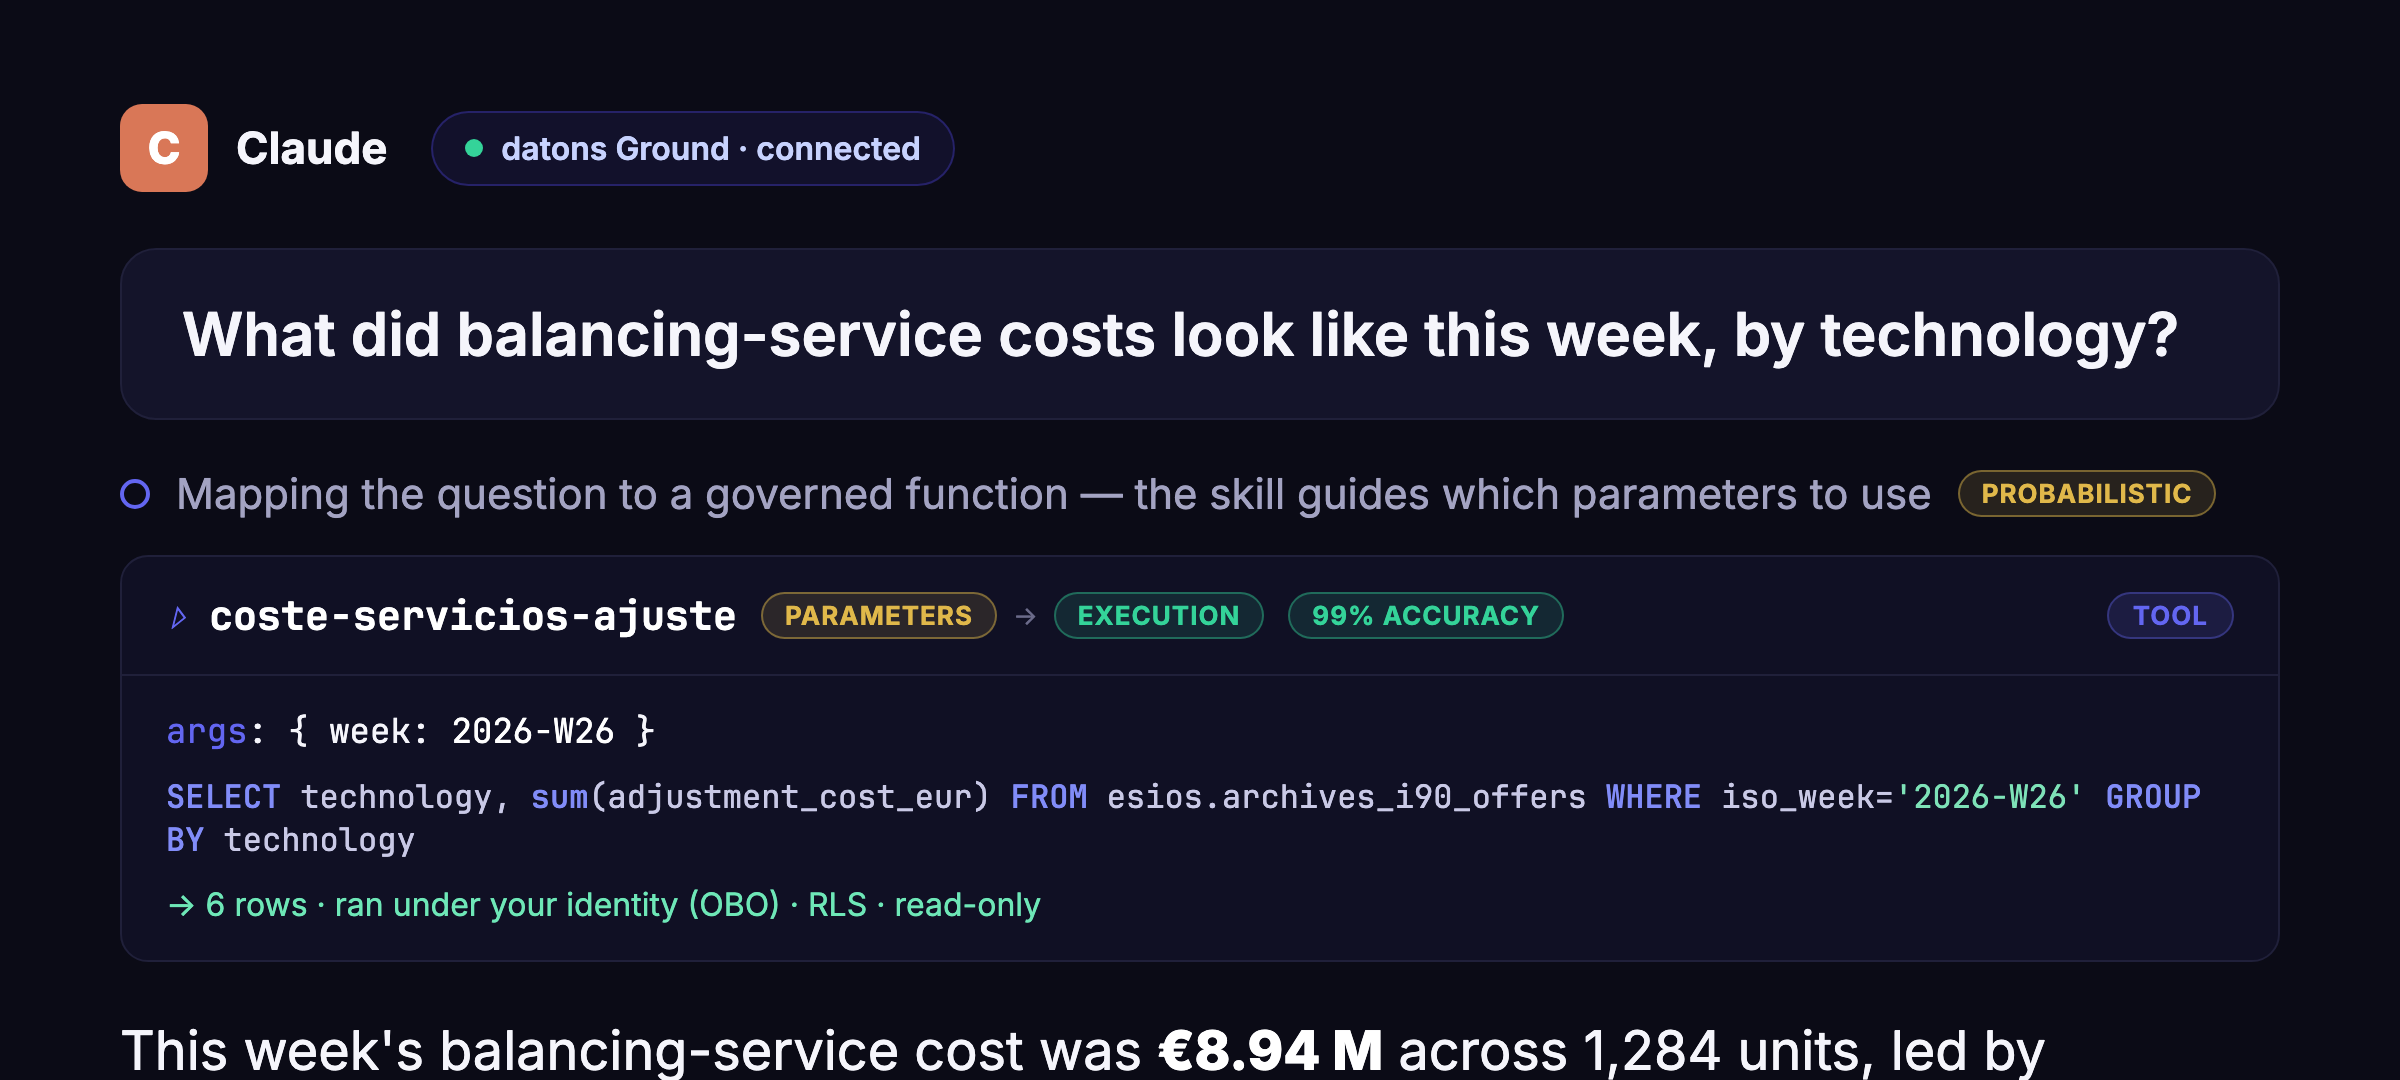Click the €8.94 M cost figure
Image resolution: width=2400 pixels, height=1080 pixels.
(x=1270, y=1051)
